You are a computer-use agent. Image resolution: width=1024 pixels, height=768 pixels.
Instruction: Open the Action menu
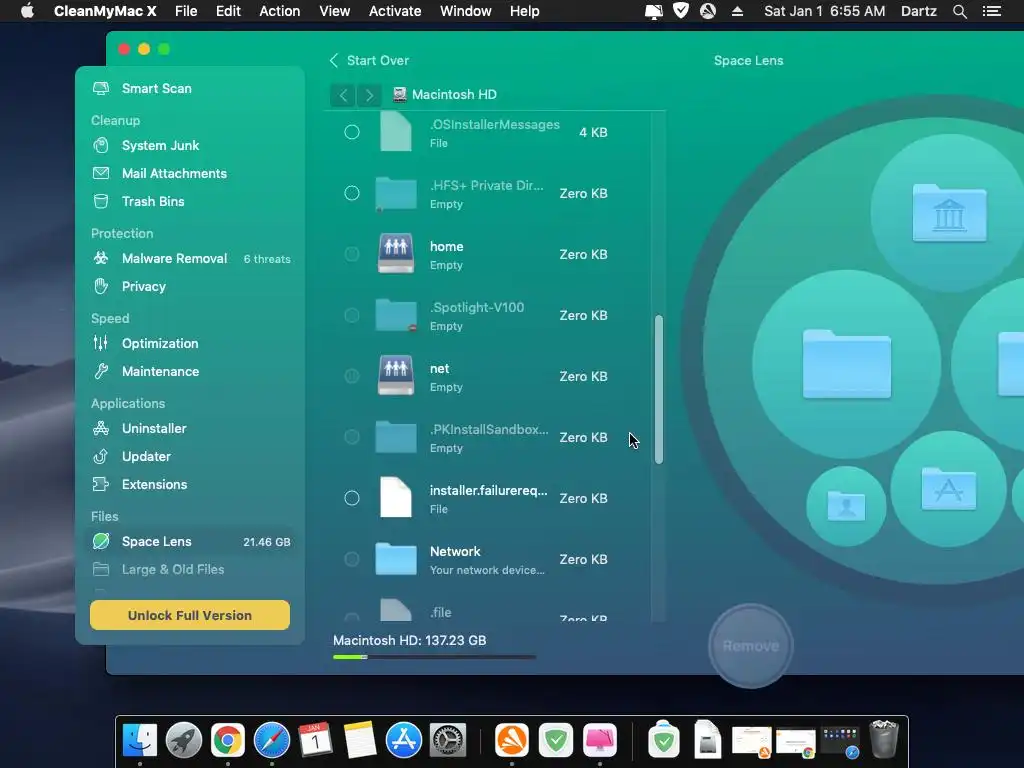pos(280,11)
